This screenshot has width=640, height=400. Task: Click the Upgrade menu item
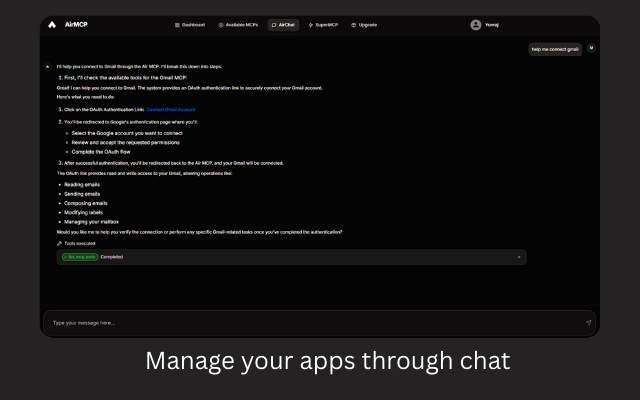pos(365,25)
